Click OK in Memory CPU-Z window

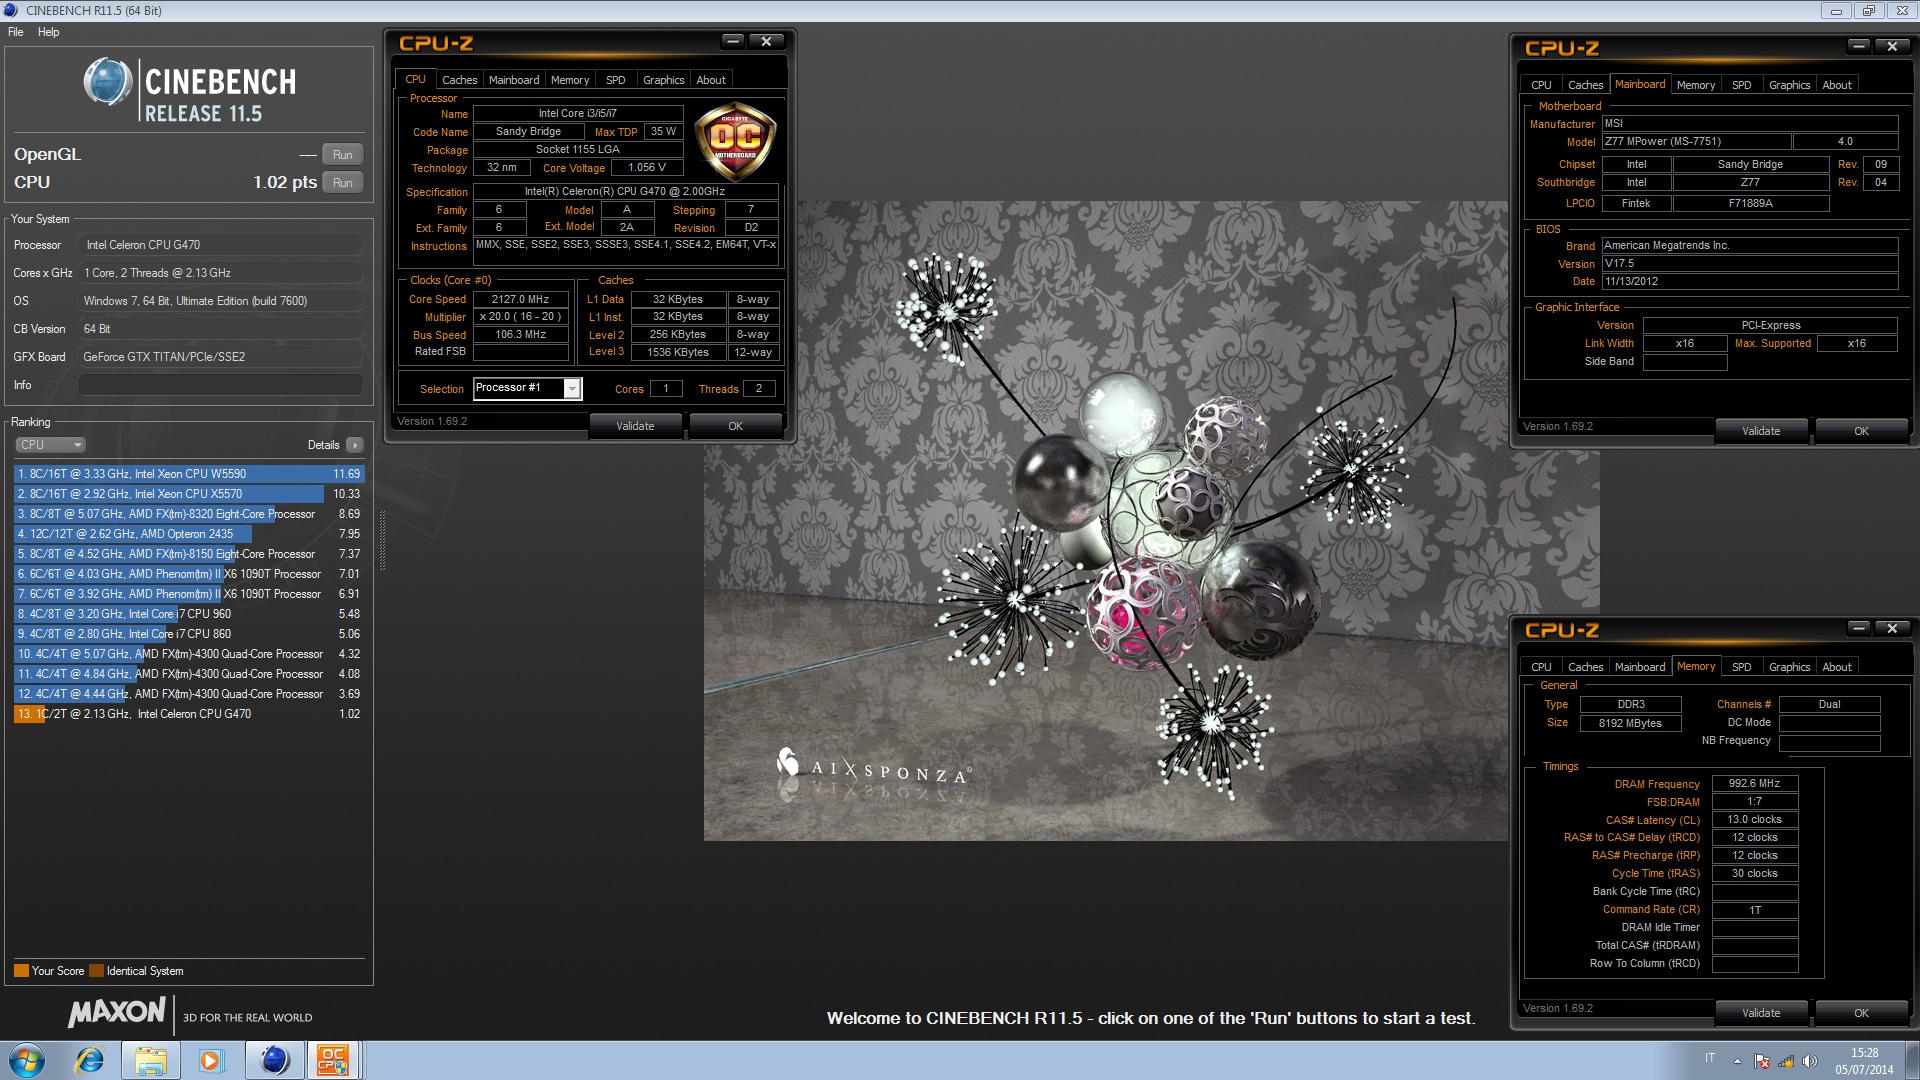(x=1861, y=1013)
